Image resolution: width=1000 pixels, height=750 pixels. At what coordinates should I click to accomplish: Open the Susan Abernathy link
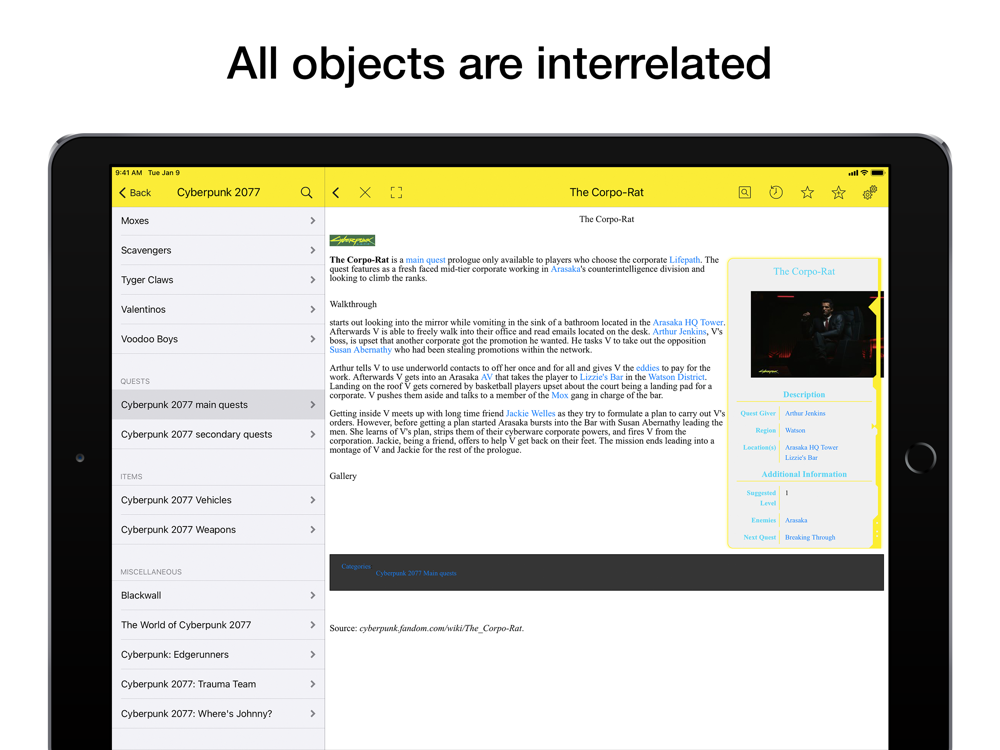tap(360, 349)
